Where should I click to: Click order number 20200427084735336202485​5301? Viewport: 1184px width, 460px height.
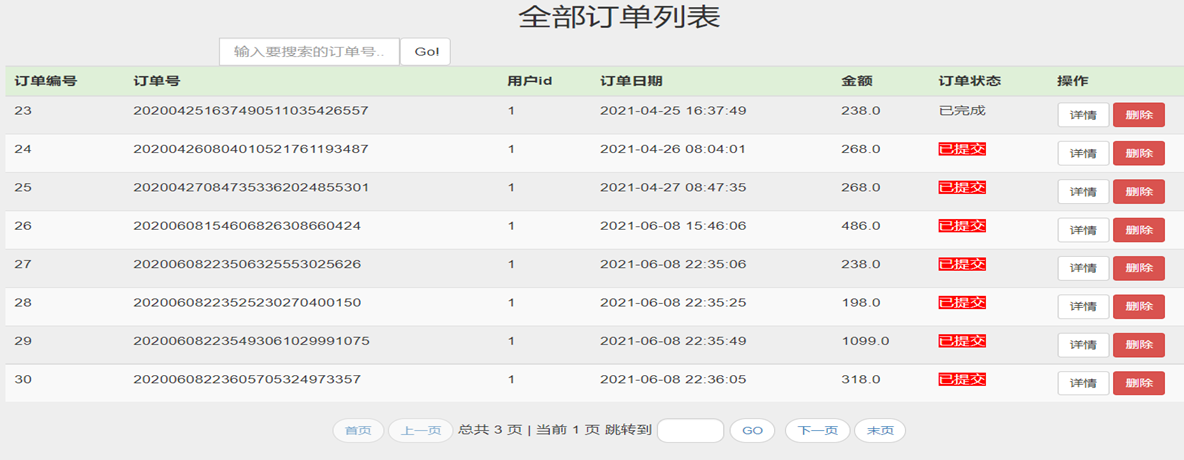[x=251, y=187]
